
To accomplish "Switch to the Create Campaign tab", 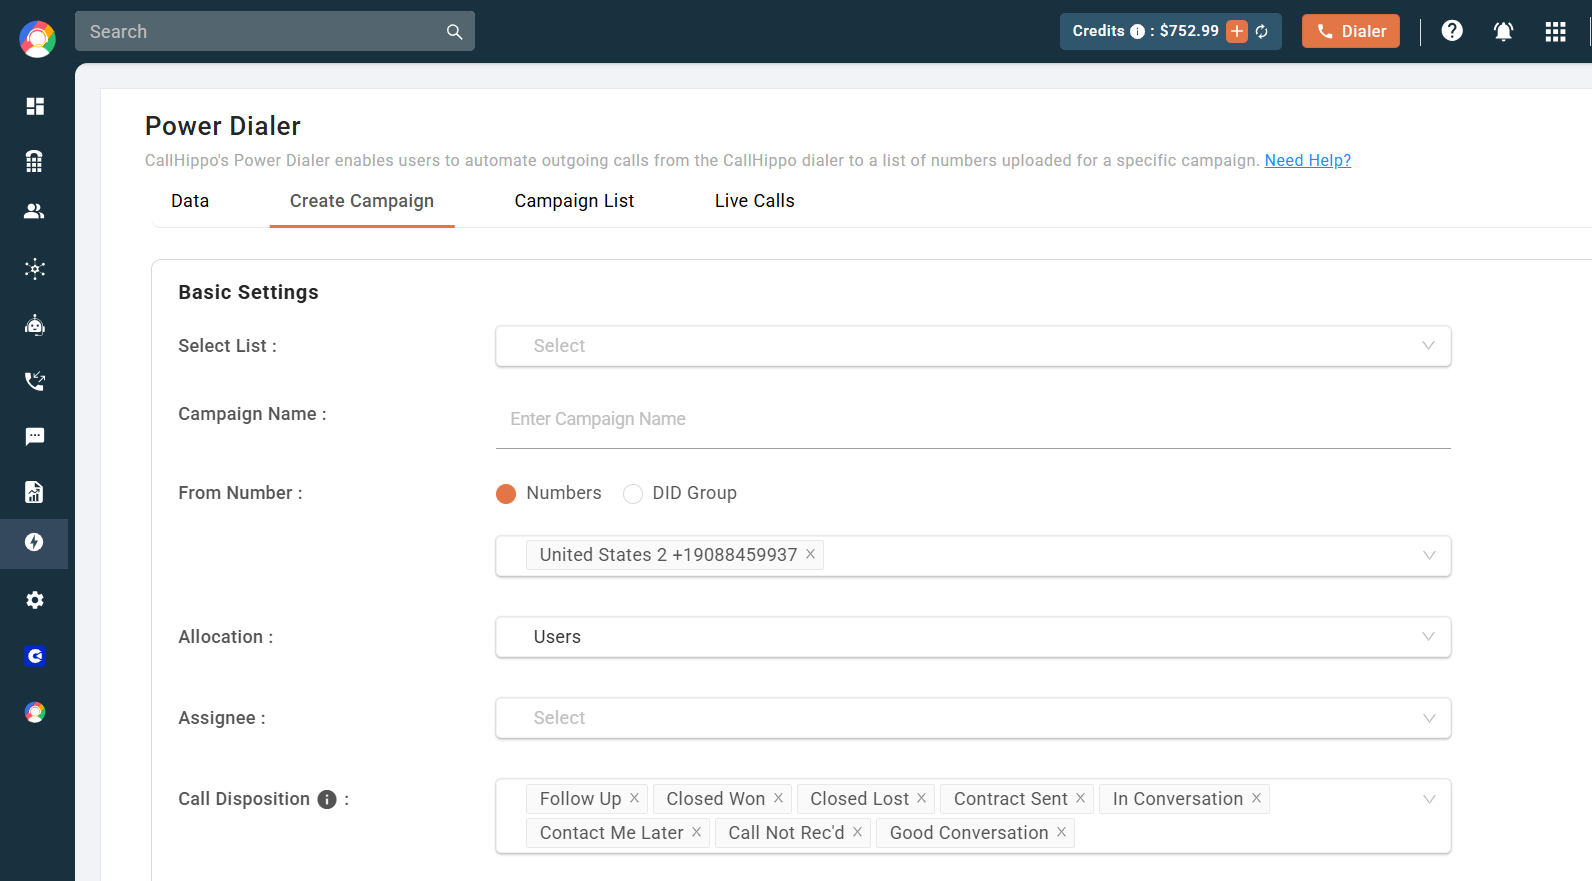I will 362,201.
